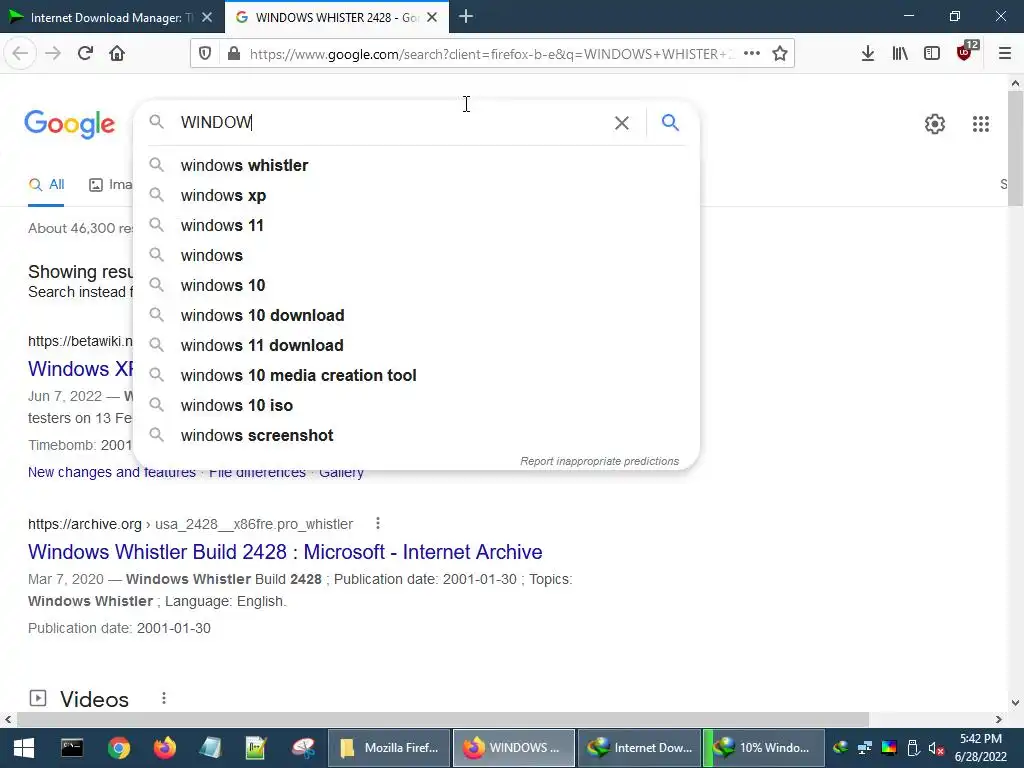Click the blue Google search magnifier button
Viewport: 1024px width, 768px height.
point(670,122)
